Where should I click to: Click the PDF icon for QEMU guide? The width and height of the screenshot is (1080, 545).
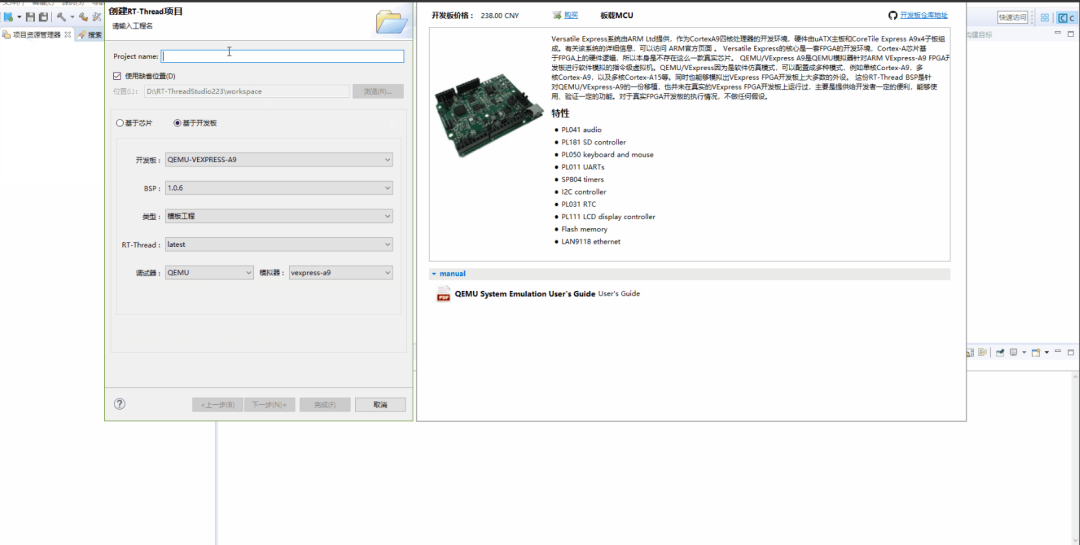coord(443,294)
